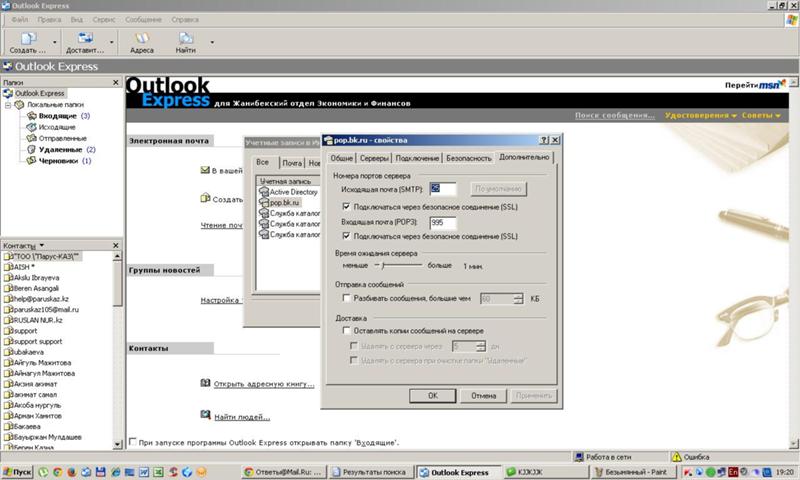This screenshot has height=480, width=800.
Task: Open the Удостоверения dropdown menu
Action: click(x=700, y=116)
